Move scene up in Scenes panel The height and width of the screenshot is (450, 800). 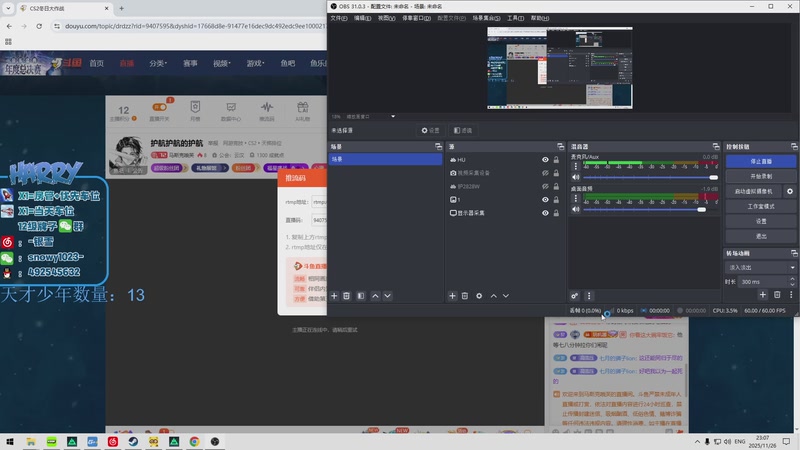[376, 296]
